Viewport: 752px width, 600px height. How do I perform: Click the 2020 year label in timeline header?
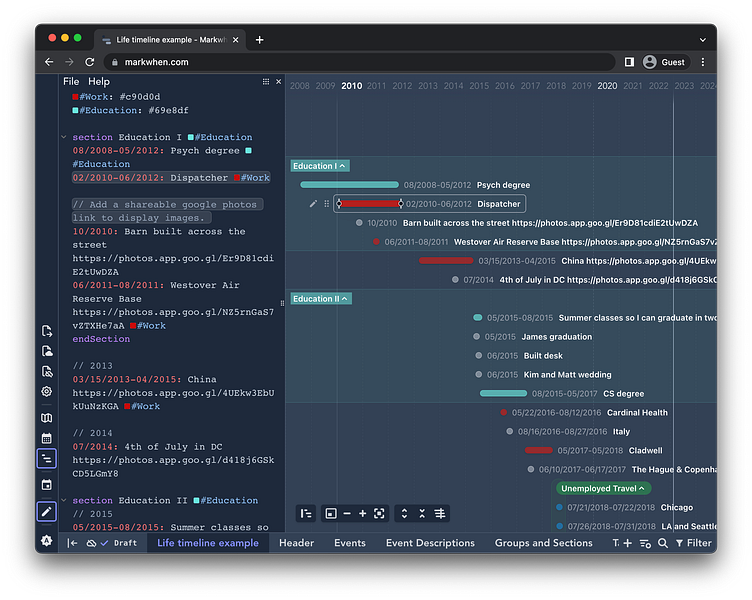point(607,86)
